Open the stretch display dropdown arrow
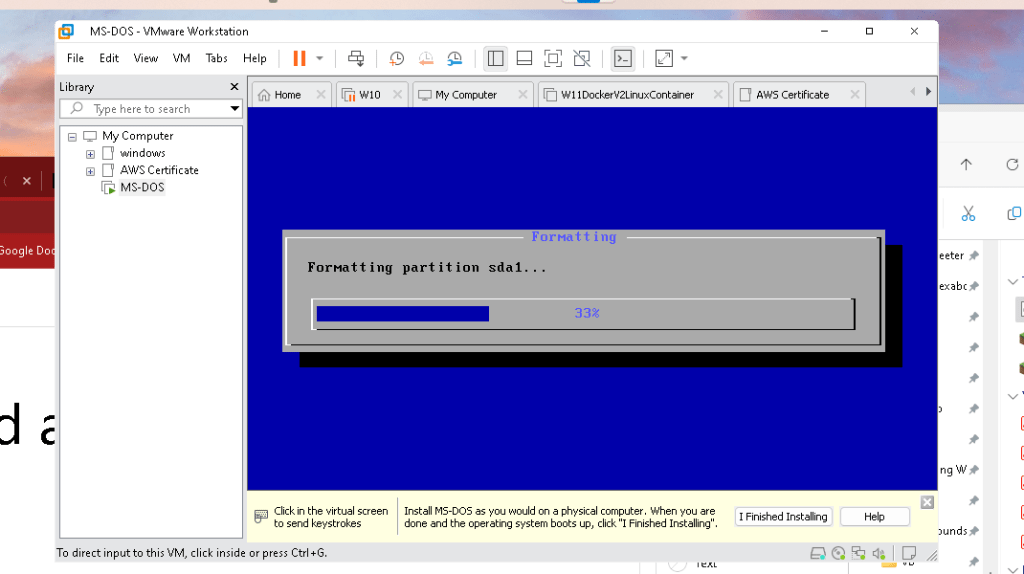The image size is (1024, 574). pyautogui.click(x=684, y=58)
